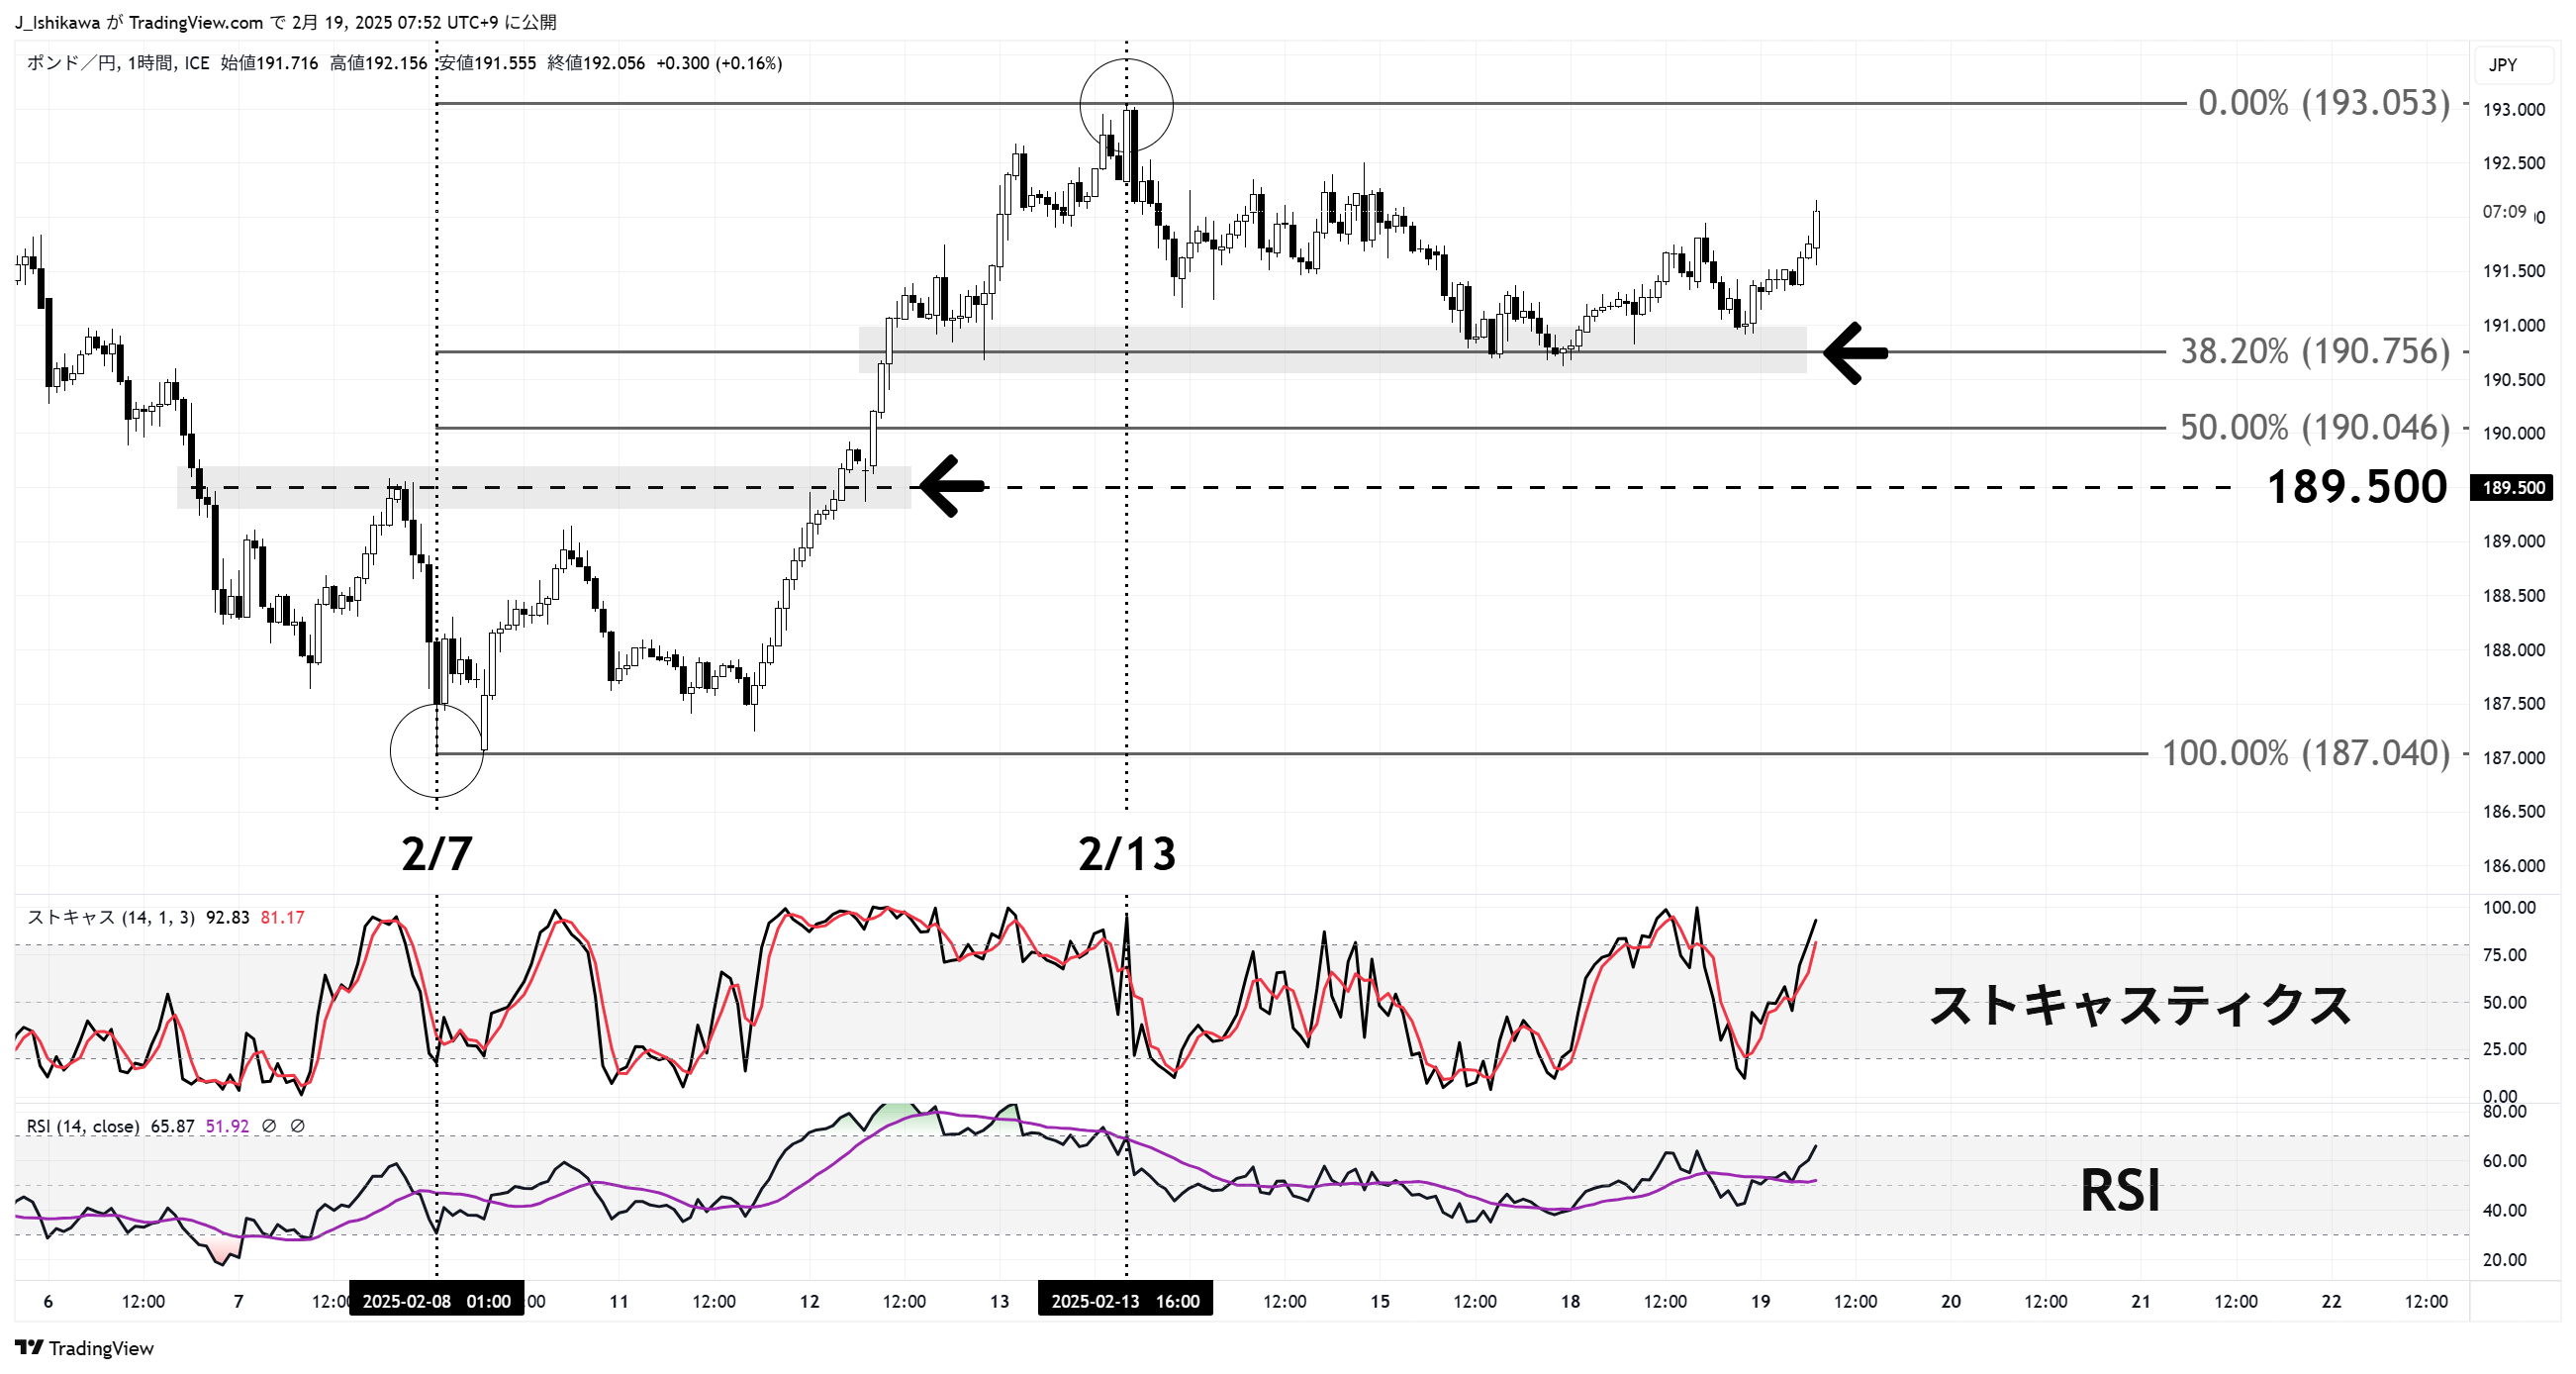Click date 19 on the time axis

[x=1760, y=1301]
